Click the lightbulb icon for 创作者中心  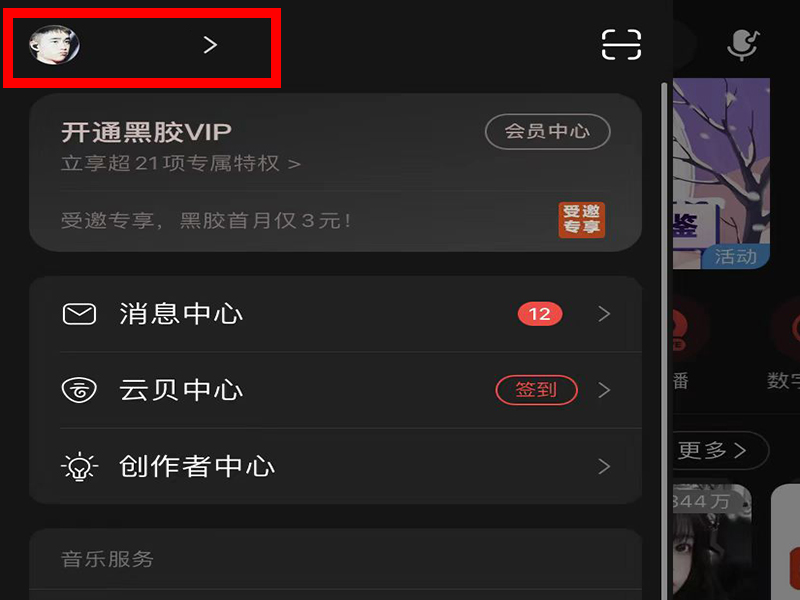pos(79,466)
